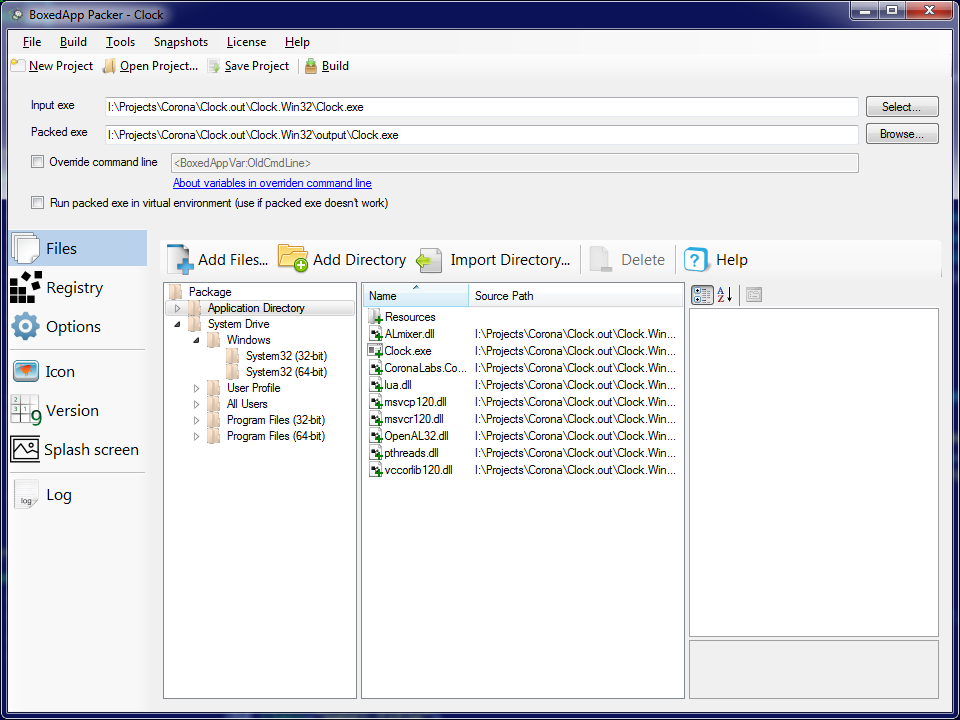Expand the Program Files (32-bit) node
The height and width of the screenshot is (720, 960).
pyautogui.click(x=197, y=420)
